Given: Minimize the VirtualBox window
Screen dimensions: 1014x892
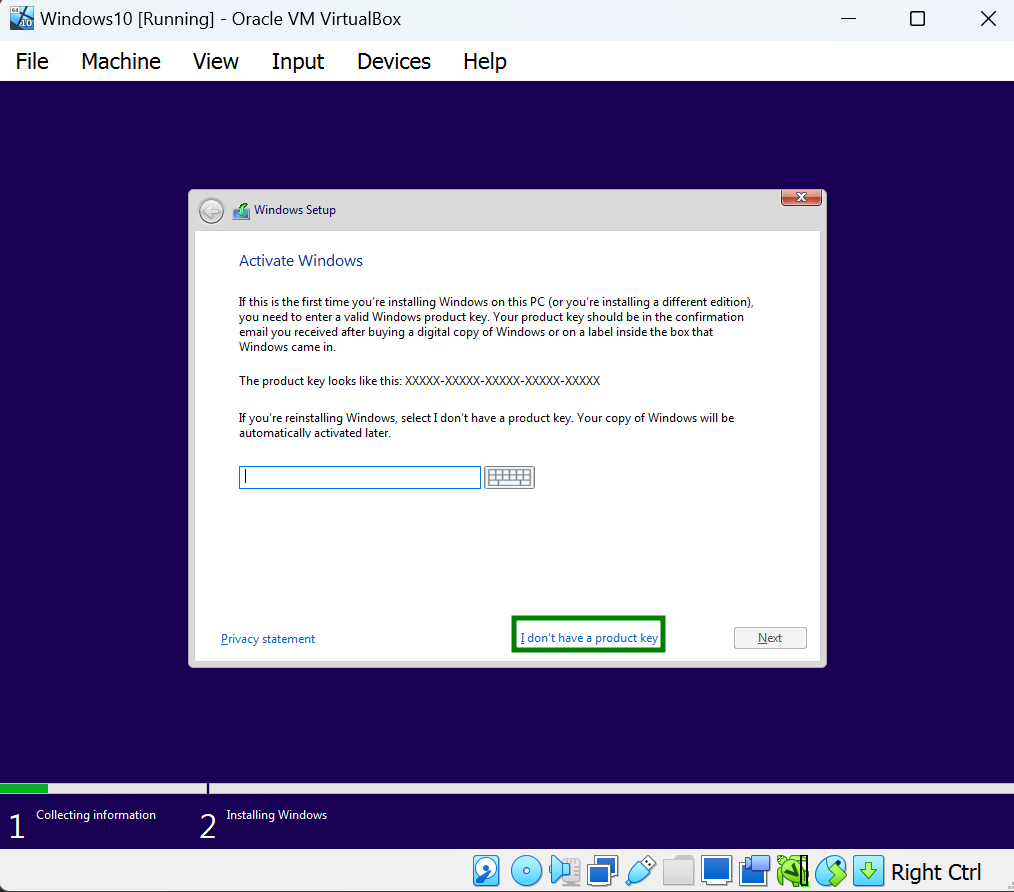Looking at the screenshot, I should (848, 19).
